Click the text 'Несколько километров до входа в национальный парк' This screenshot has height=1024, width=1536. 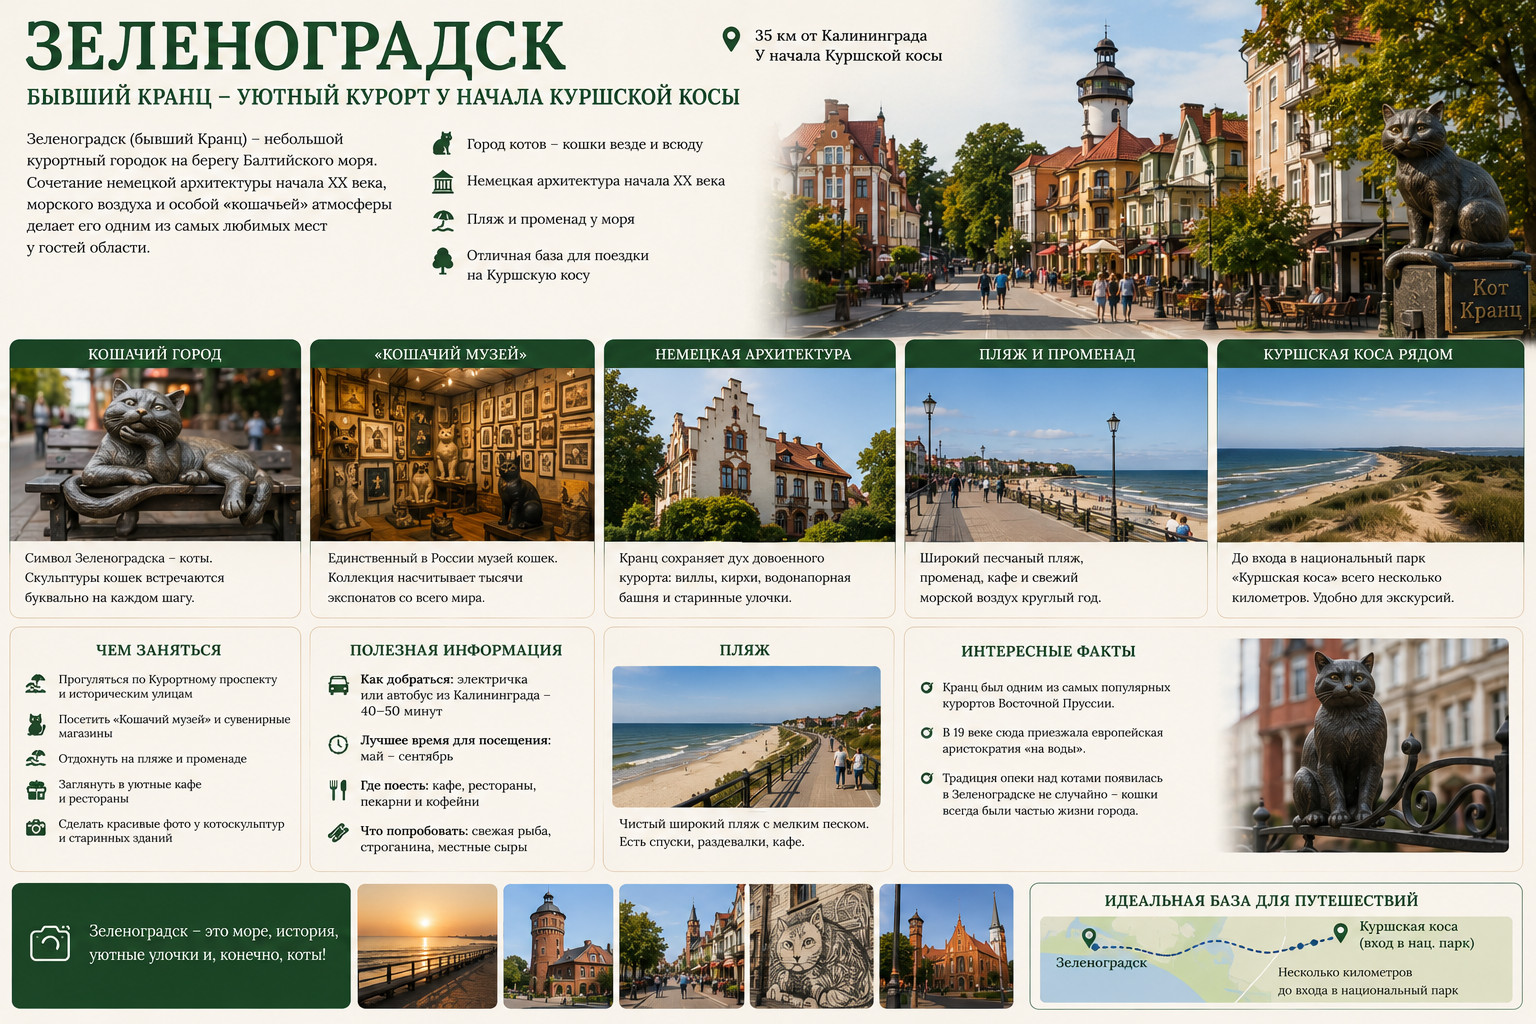click(x=1367, y=981)
